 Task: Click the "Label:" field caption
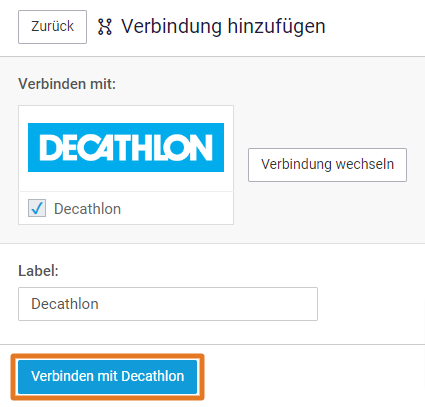point(38,271)
